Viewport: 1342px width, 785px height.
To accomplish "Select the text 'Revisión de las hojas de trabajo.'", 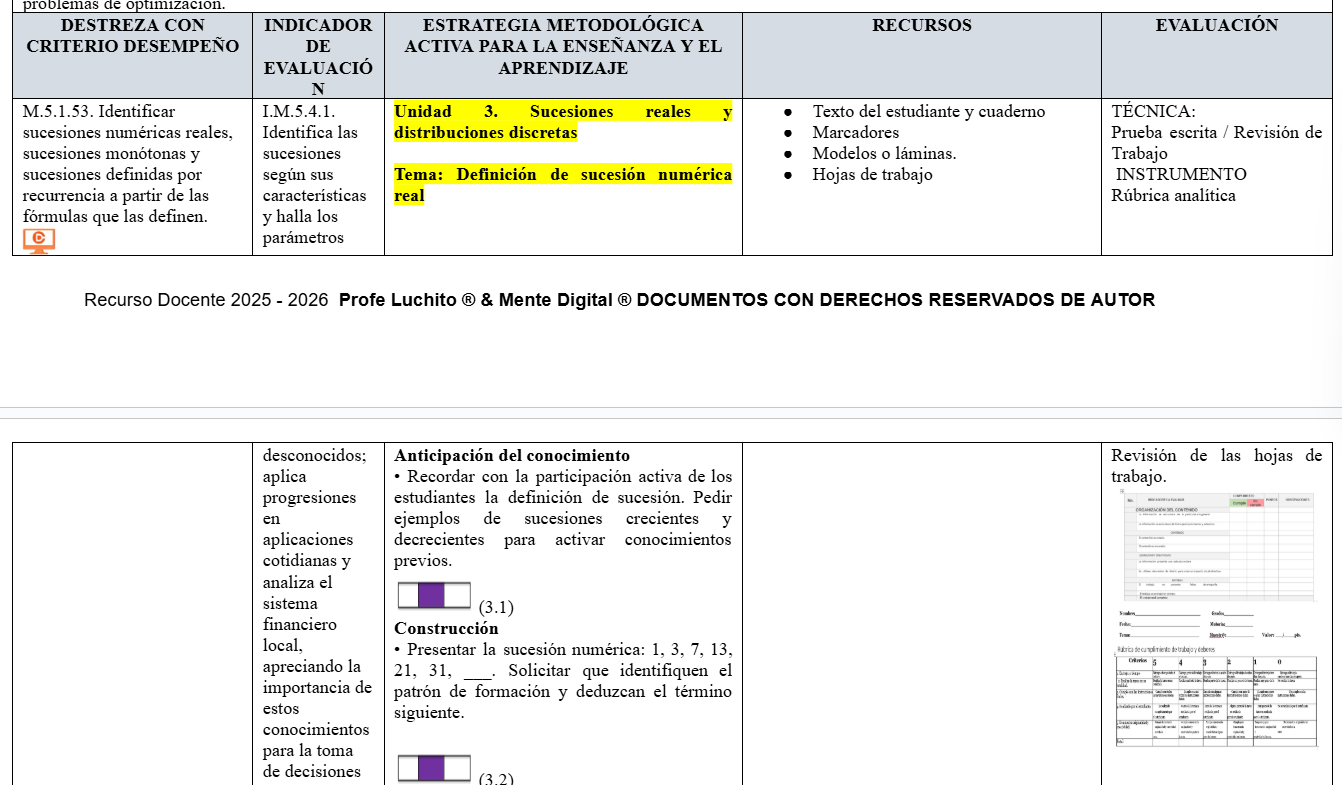I will [x=1216, y=467].
